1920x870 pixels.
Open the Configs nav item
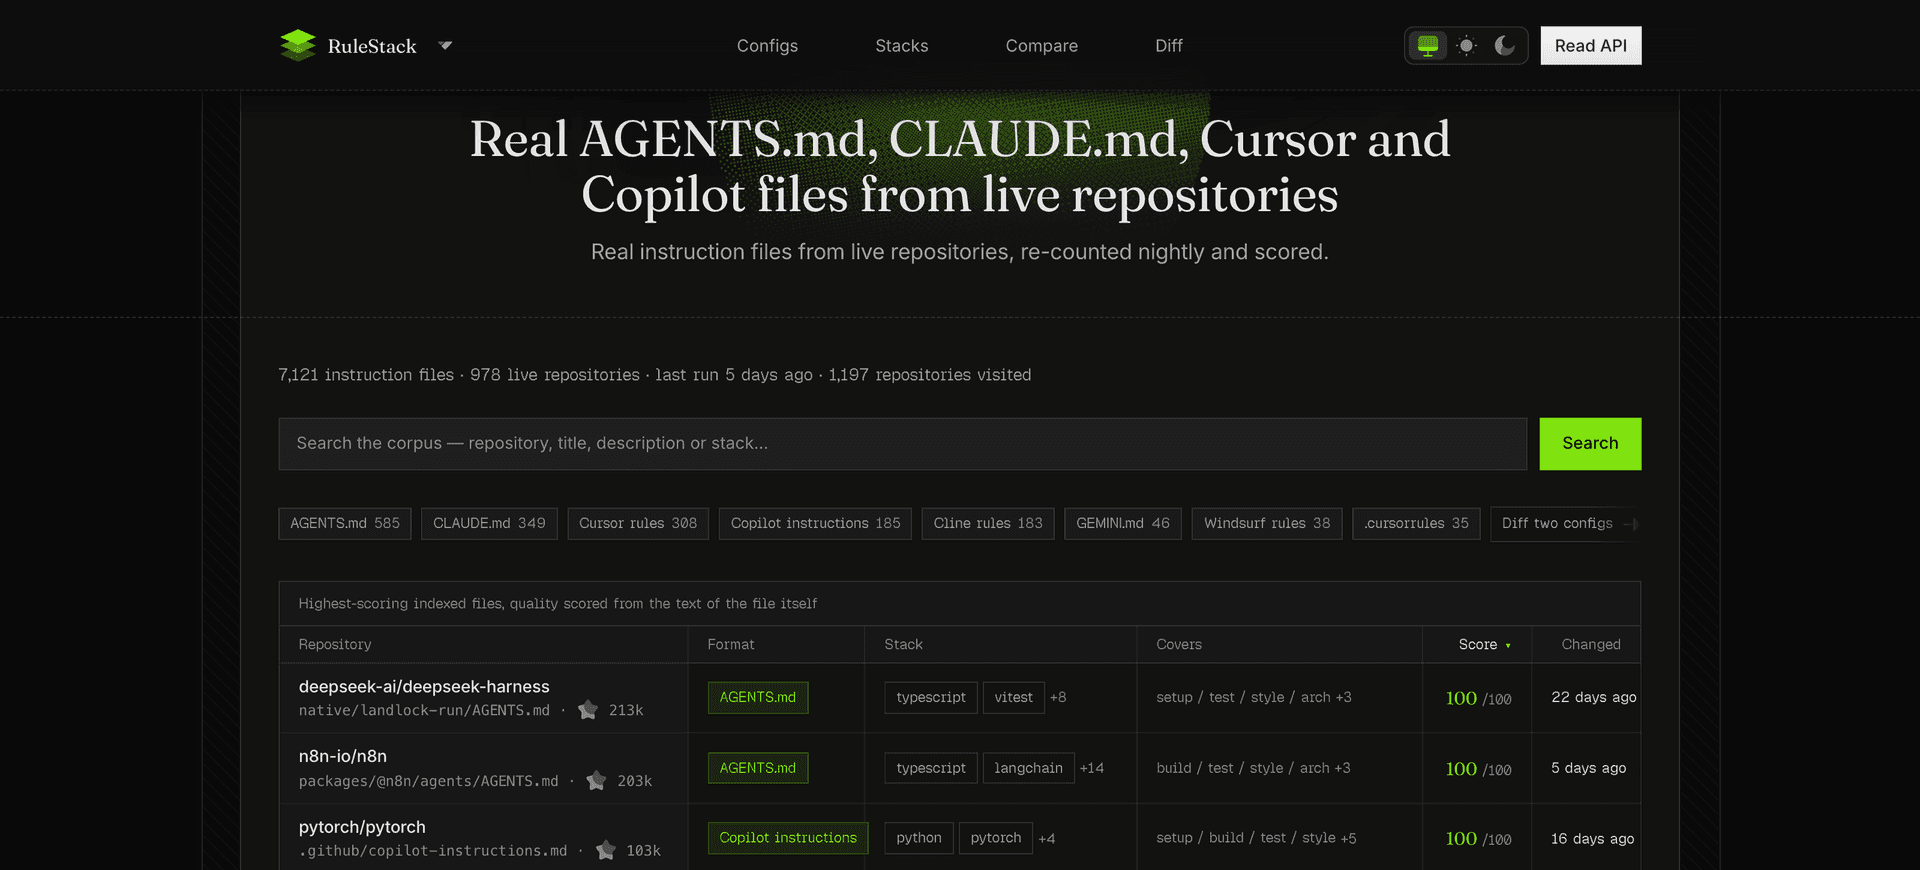coord(767,46)
